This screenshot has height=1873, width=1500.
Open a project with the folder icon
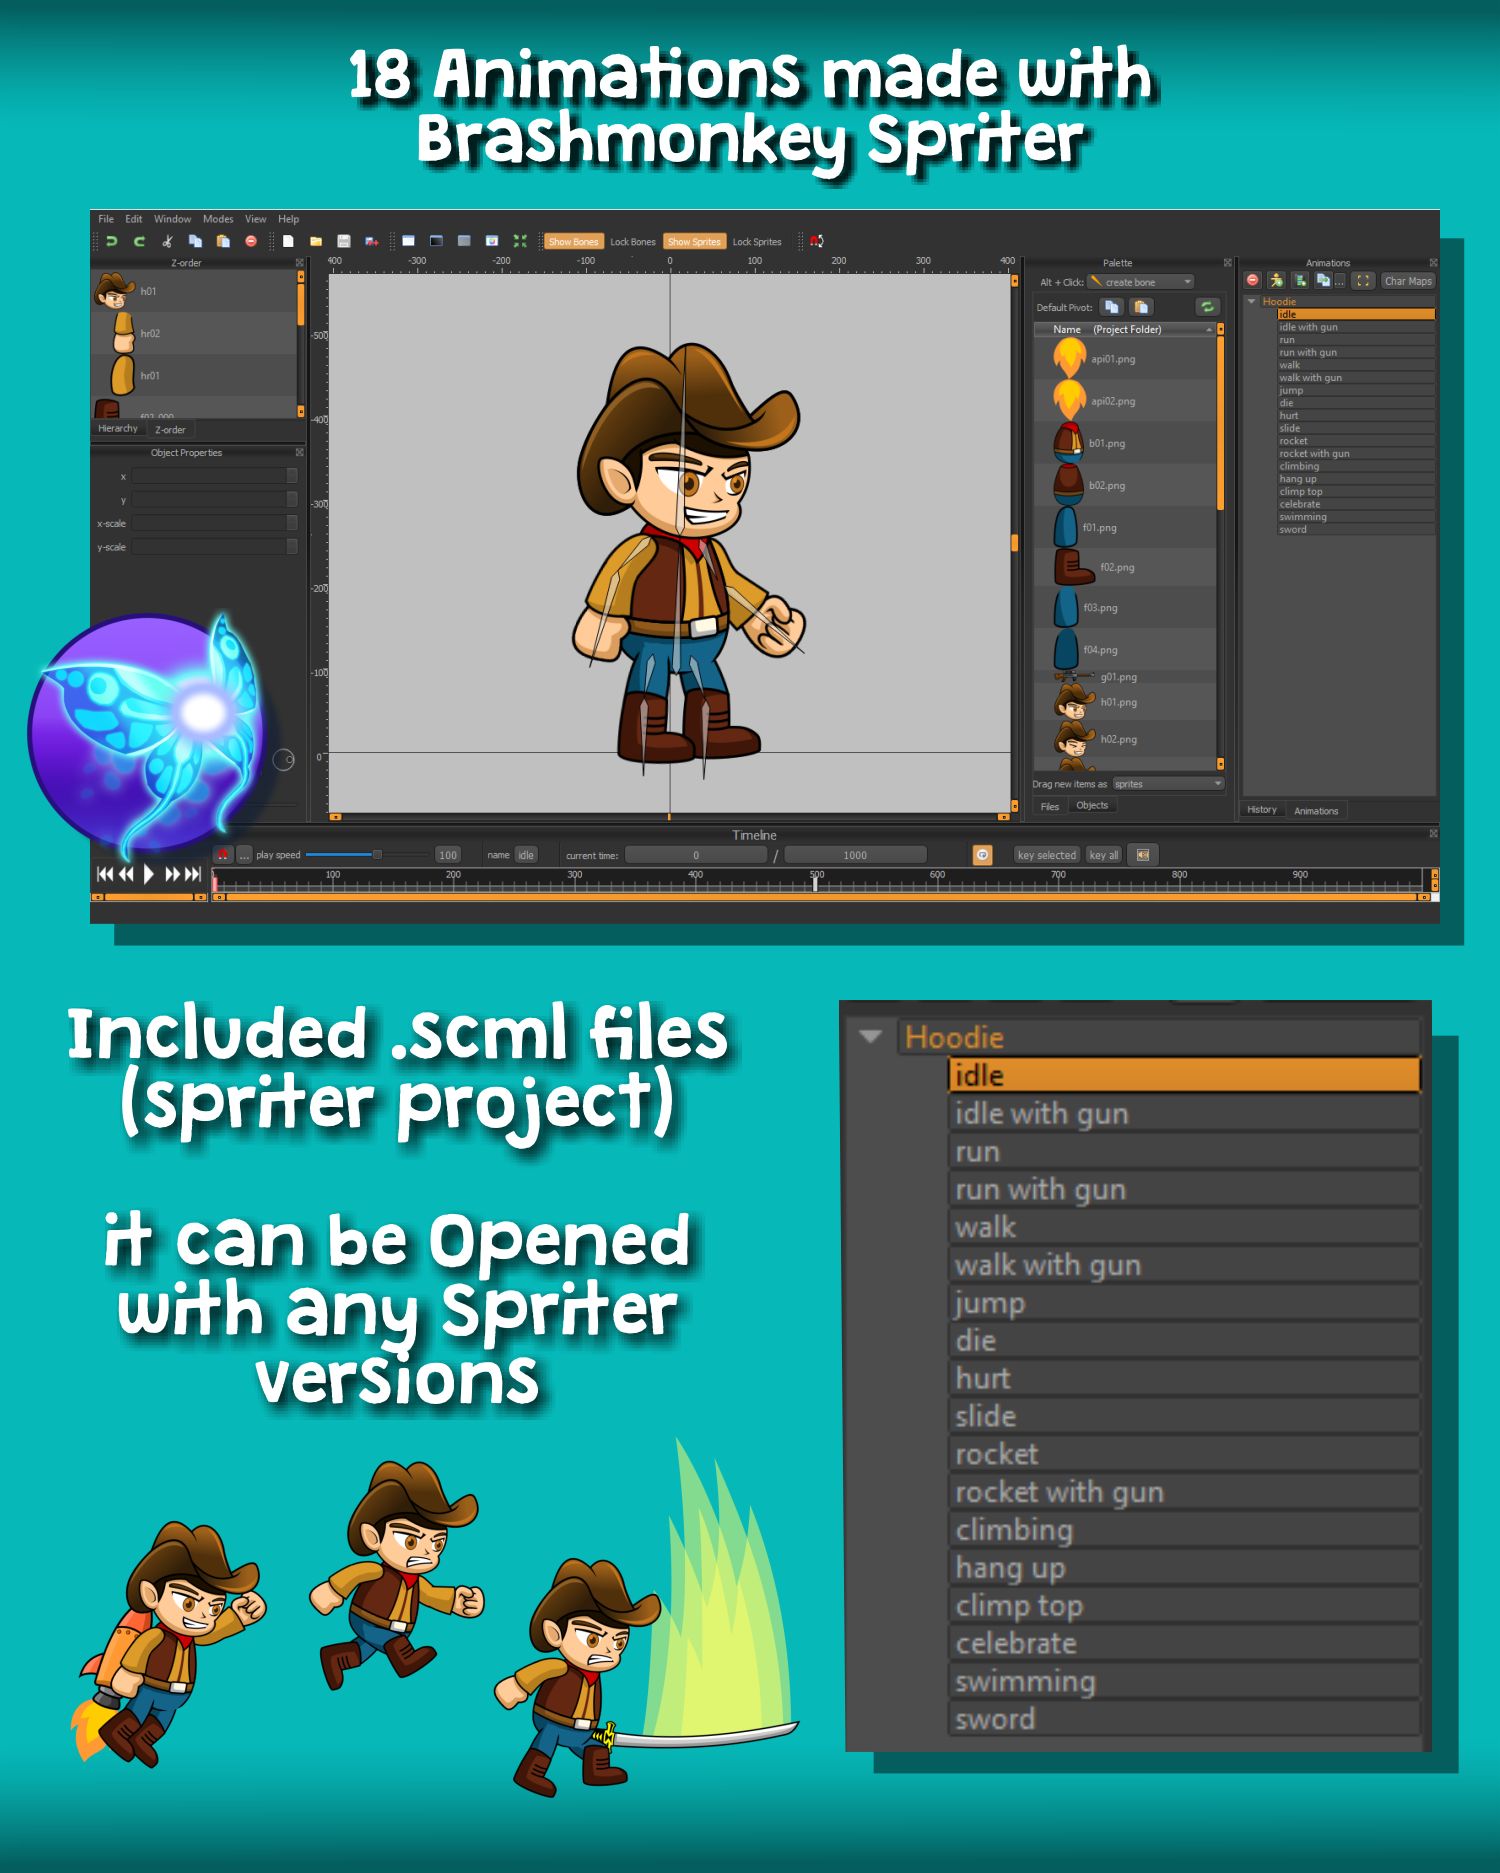[x=316, y=241]
